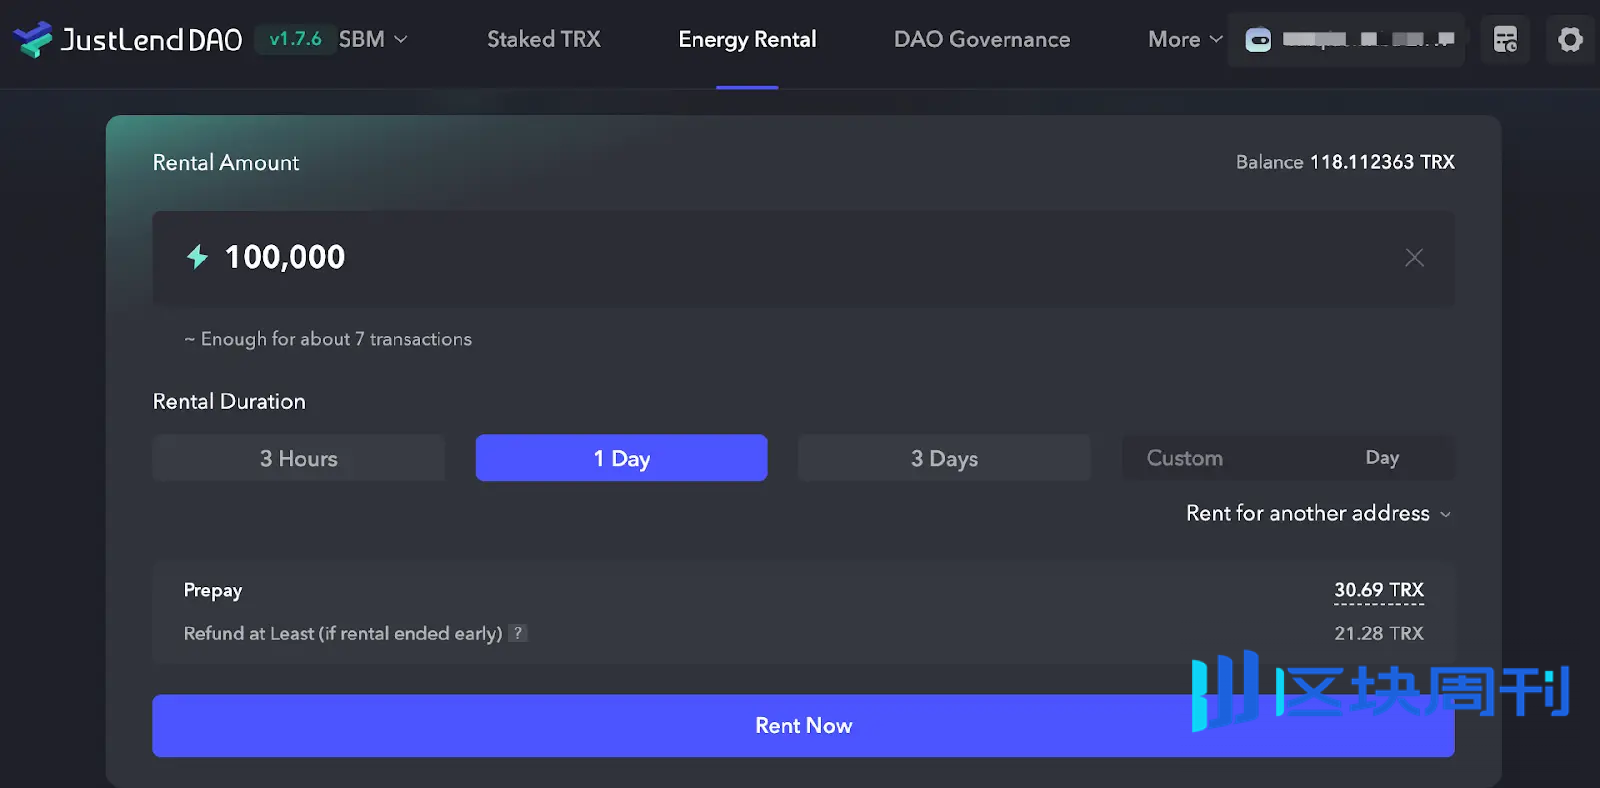
Task: Click the Rent Now button
Action: coord(803,726)
